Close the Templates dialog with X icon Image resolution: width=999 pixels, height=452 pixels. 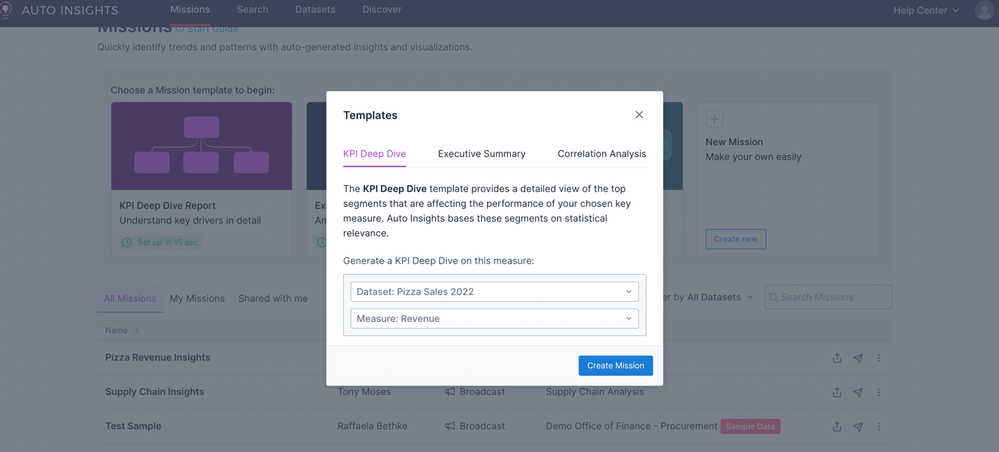click(639, 115)
